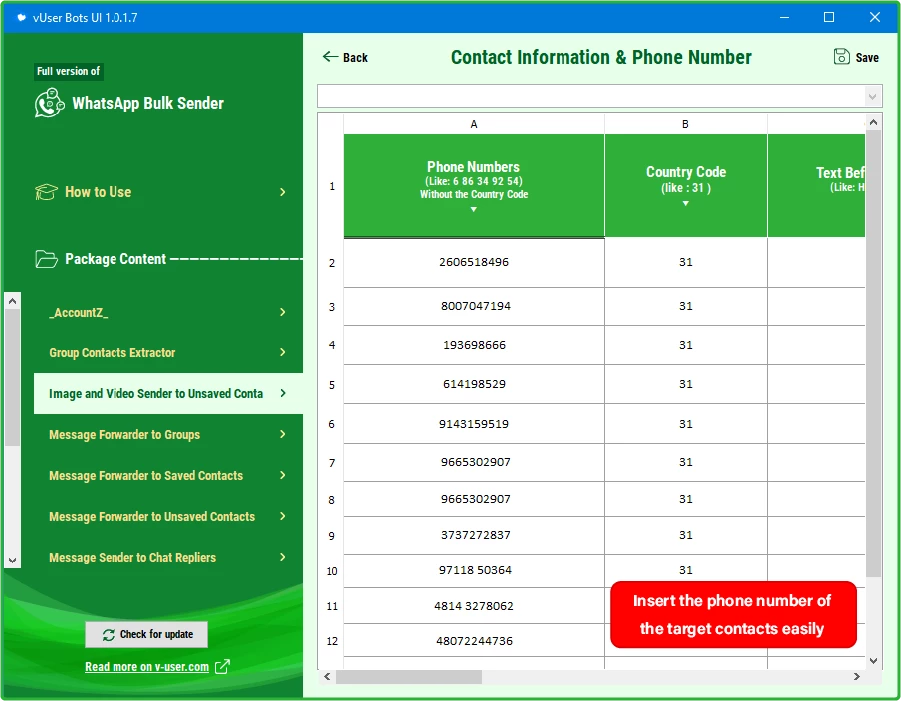Select column B header

pos(686,124)
